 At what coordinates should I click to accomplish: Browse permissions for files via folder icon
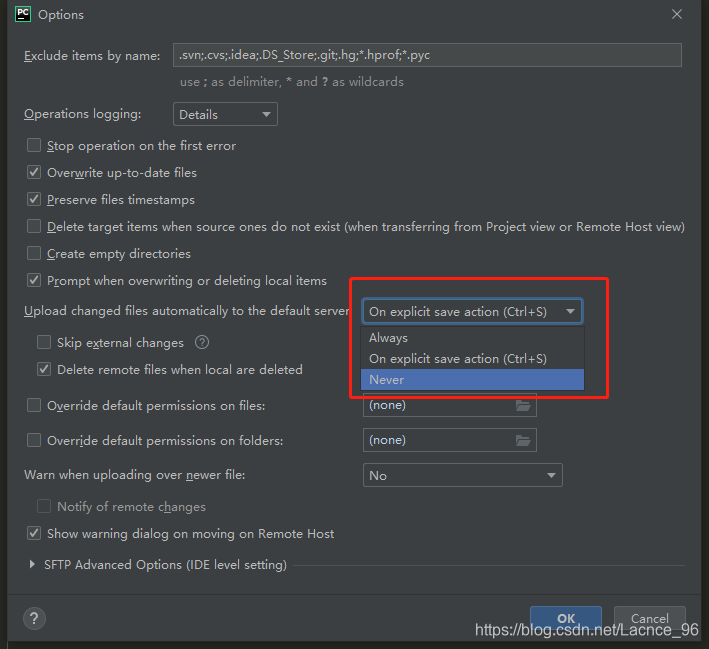523,405
